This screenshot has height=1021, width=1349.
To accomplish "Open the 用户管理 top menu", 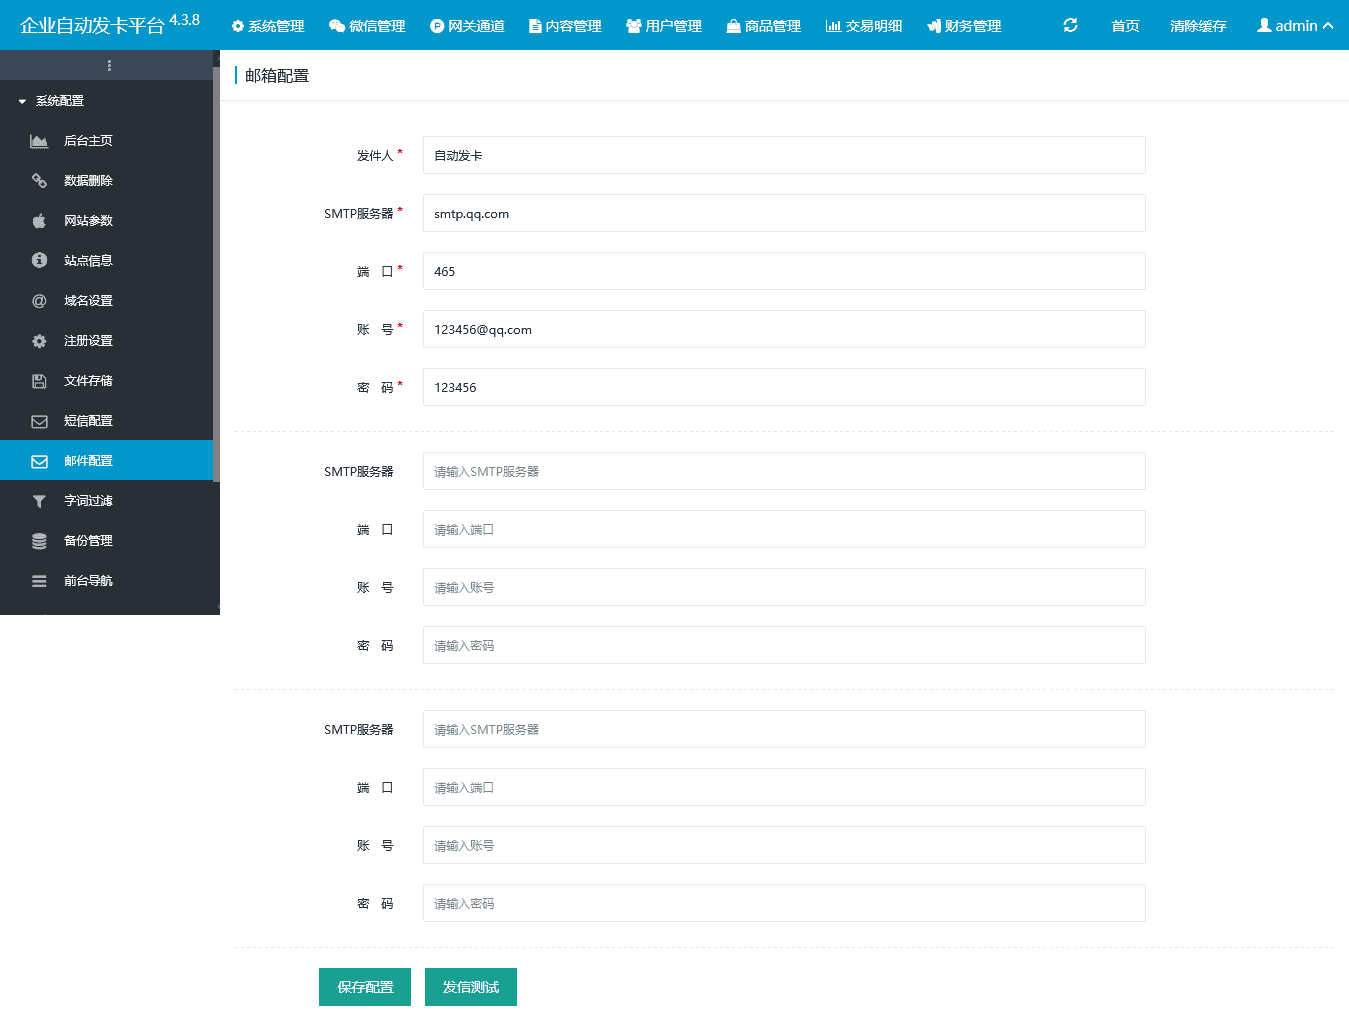I will tap(664, 26).
